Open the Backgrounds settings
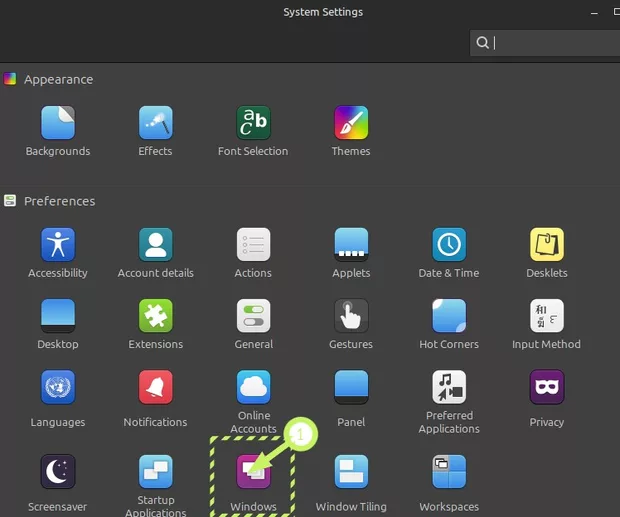Screen dimensions: 620x517 tap(58, 124)
